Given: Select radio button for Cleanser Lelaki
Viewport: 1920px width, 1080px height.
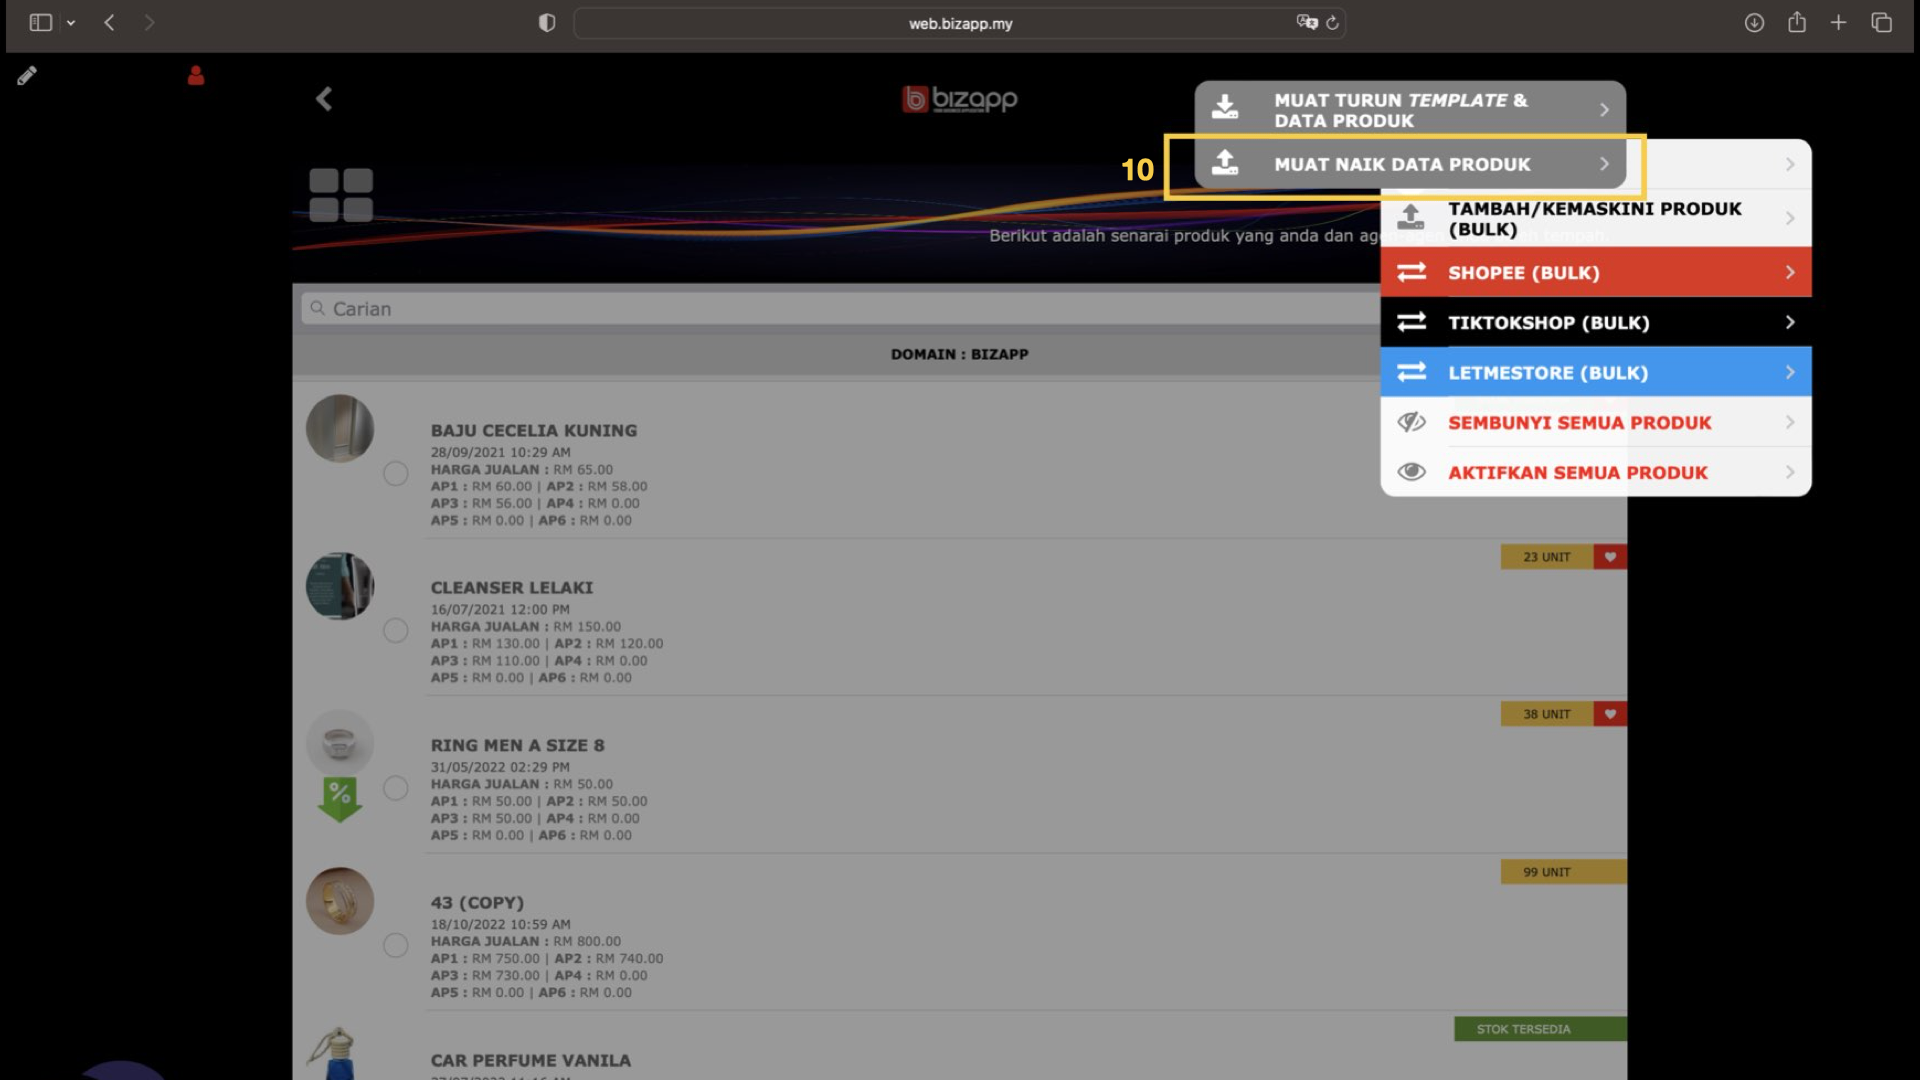Looking at the screenshot, I should tap(396, 630).
